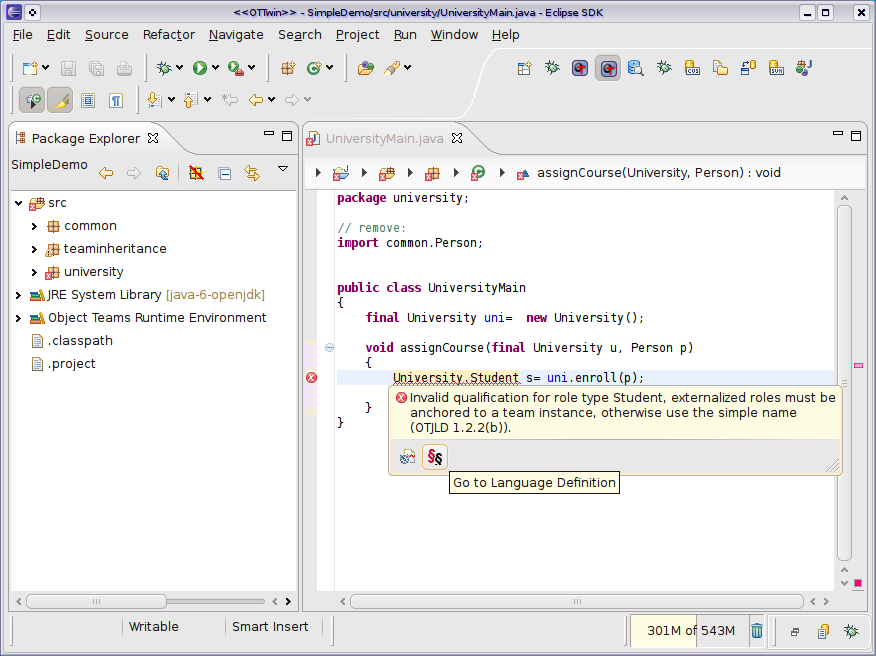Select the active Object Teams perspective button

pyautogui.click(x=608, y=68)
